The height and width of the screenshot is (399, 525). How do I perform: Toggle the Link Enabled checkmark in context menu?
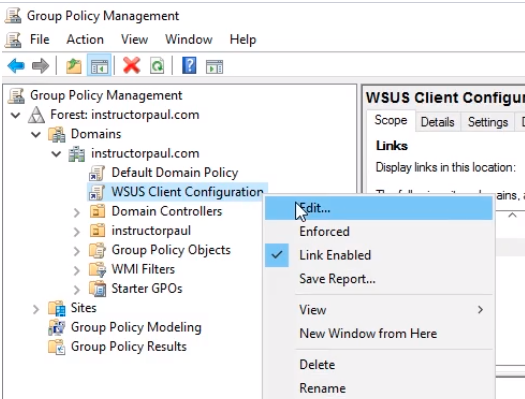click(277, 255)
